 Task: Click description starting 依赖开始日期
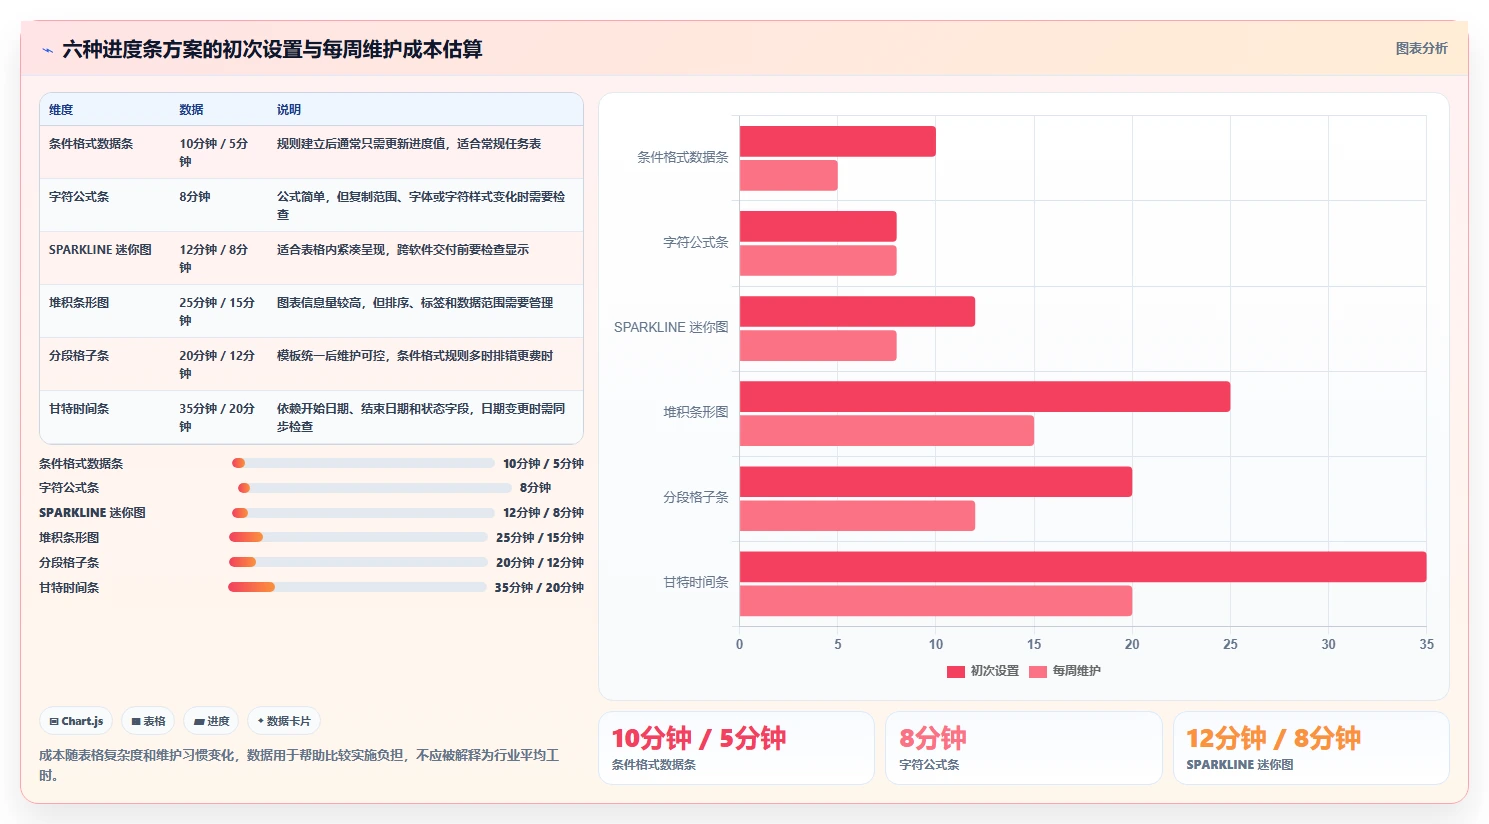tap(421, 417)
